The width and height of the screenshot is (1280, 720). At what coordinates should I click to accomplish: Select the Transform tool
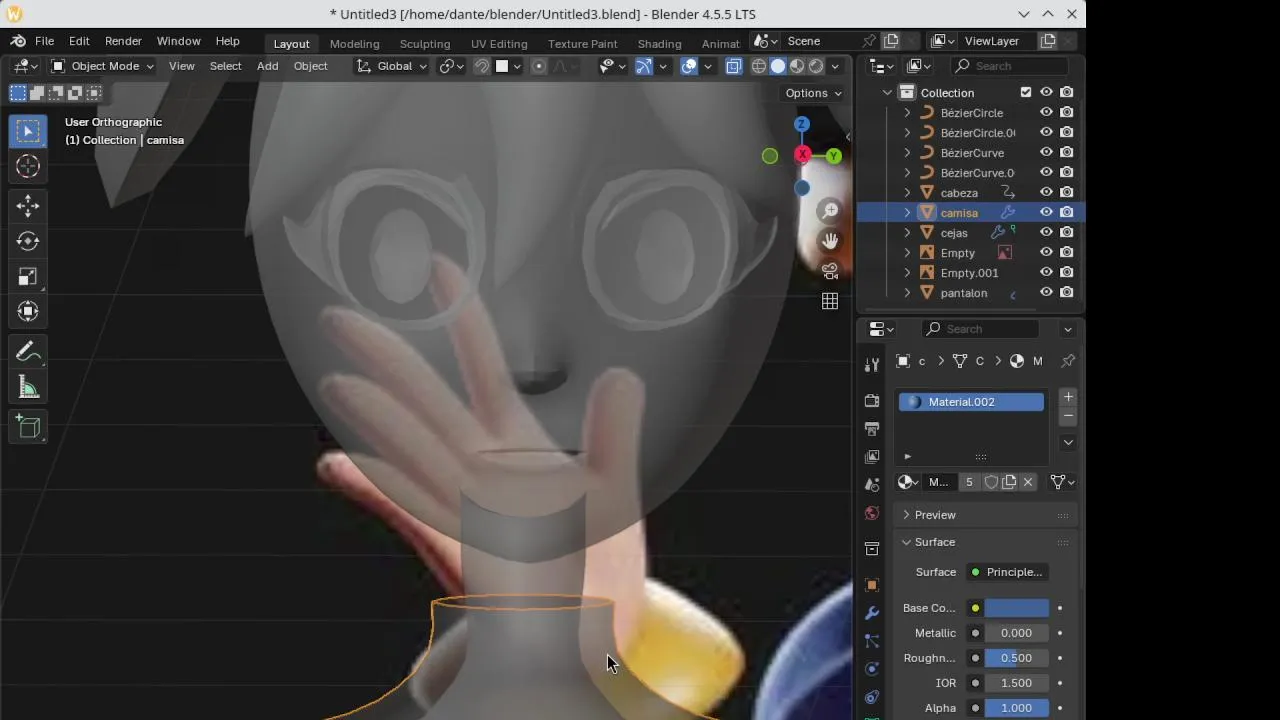pyautogui.click(x=28, y=311)
